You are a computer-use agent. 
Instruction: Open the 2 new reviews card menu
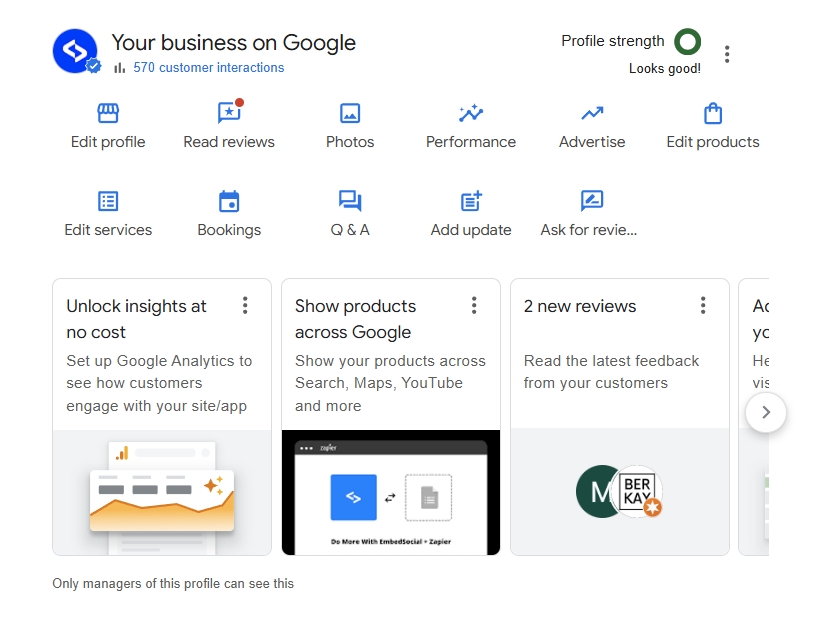click(703, 305)
